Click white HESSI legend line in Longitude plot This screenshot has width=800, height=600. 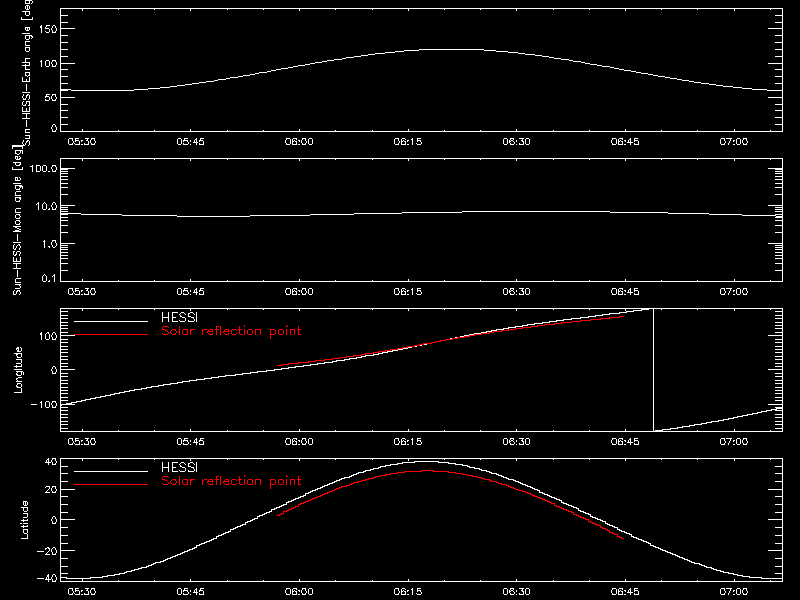111,321
